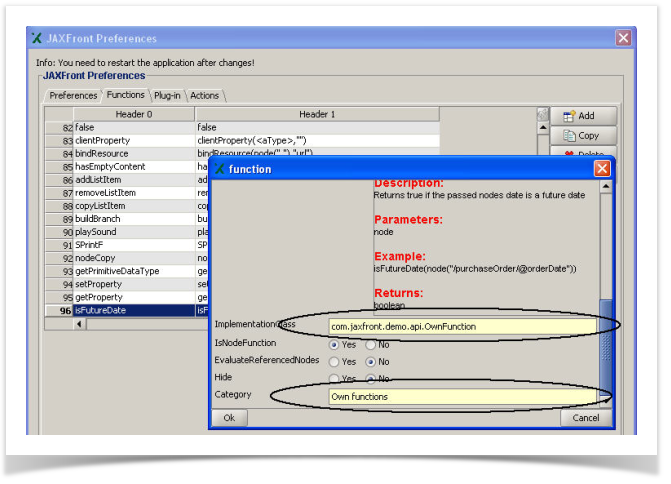The height and width of the screenshot is (484, 671).
Task: Click the function dialog title bar icon
Action: coord(219,169)
